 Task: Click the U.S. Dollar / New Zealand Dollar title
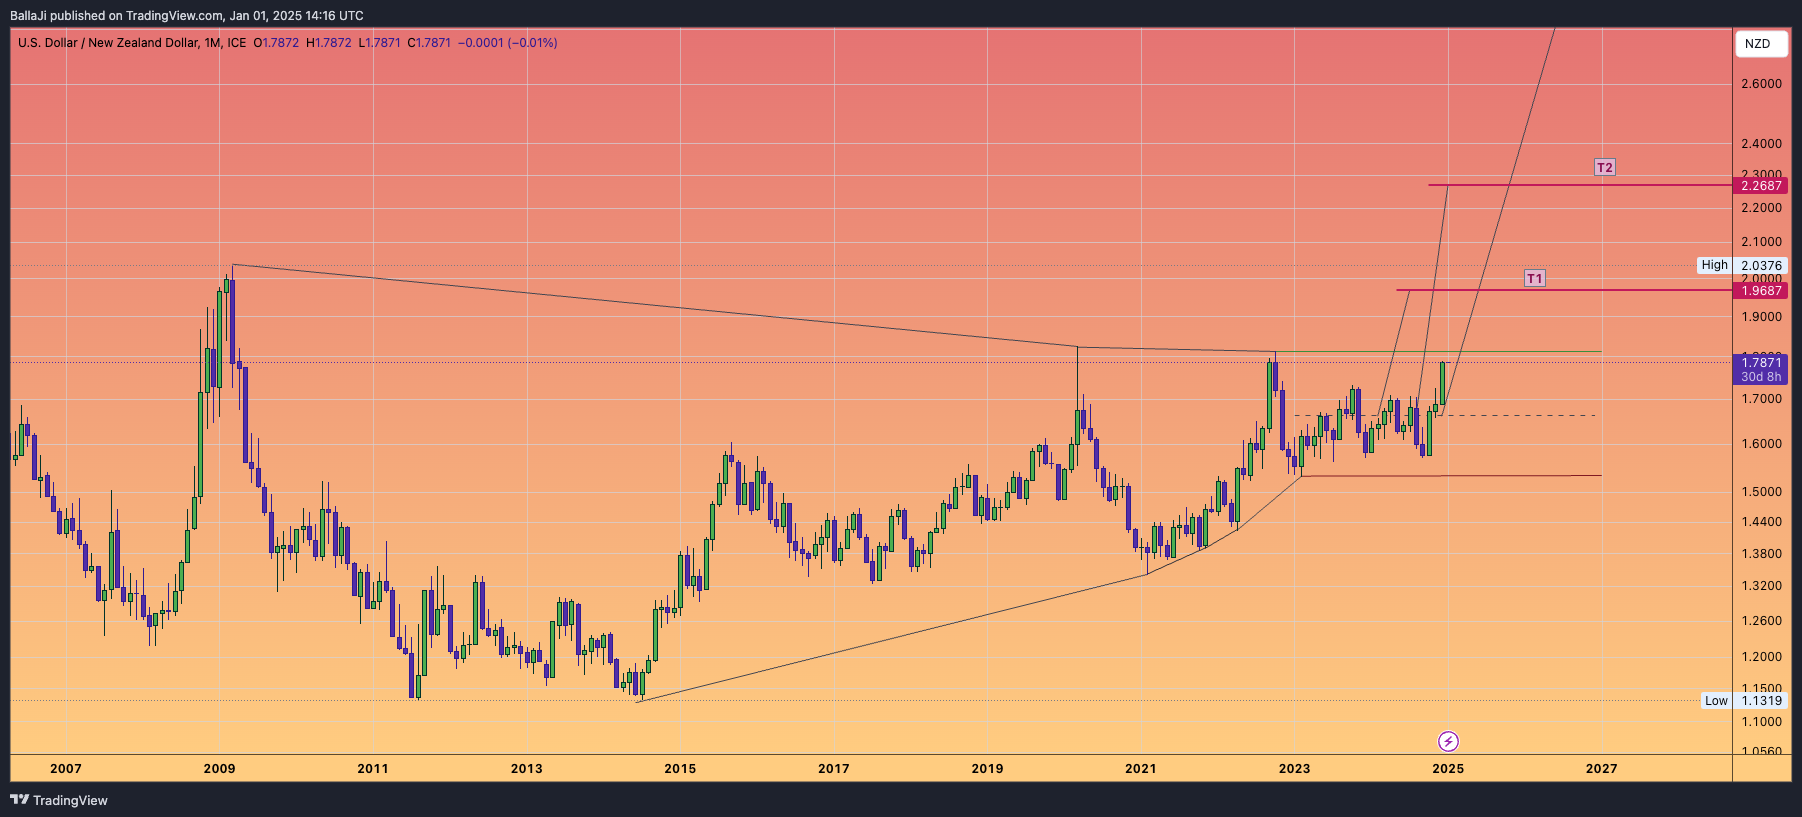point(106,43)
